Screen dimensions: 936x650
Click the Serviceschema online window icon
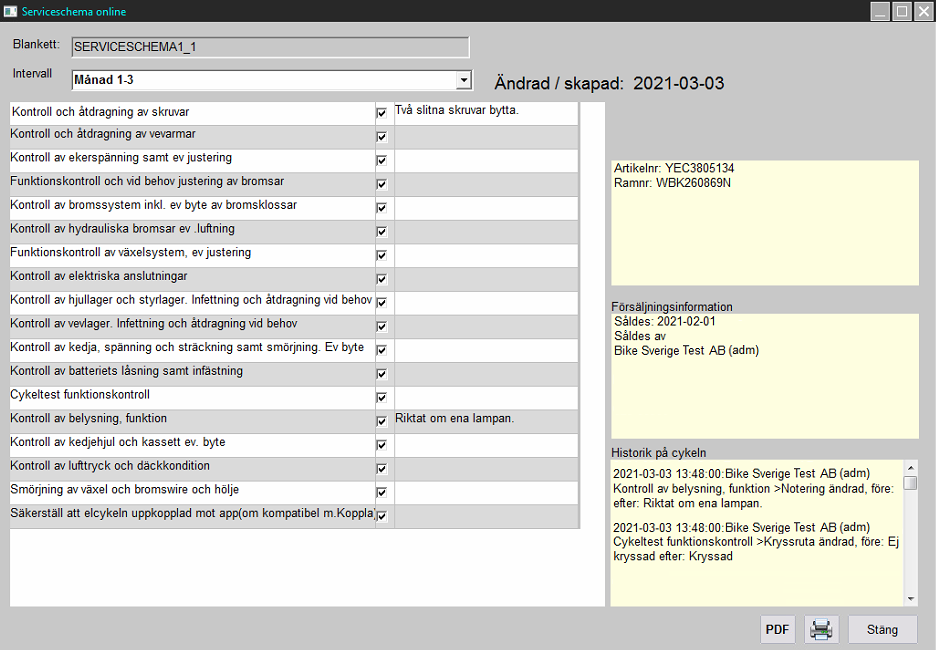tap(10, 11)
